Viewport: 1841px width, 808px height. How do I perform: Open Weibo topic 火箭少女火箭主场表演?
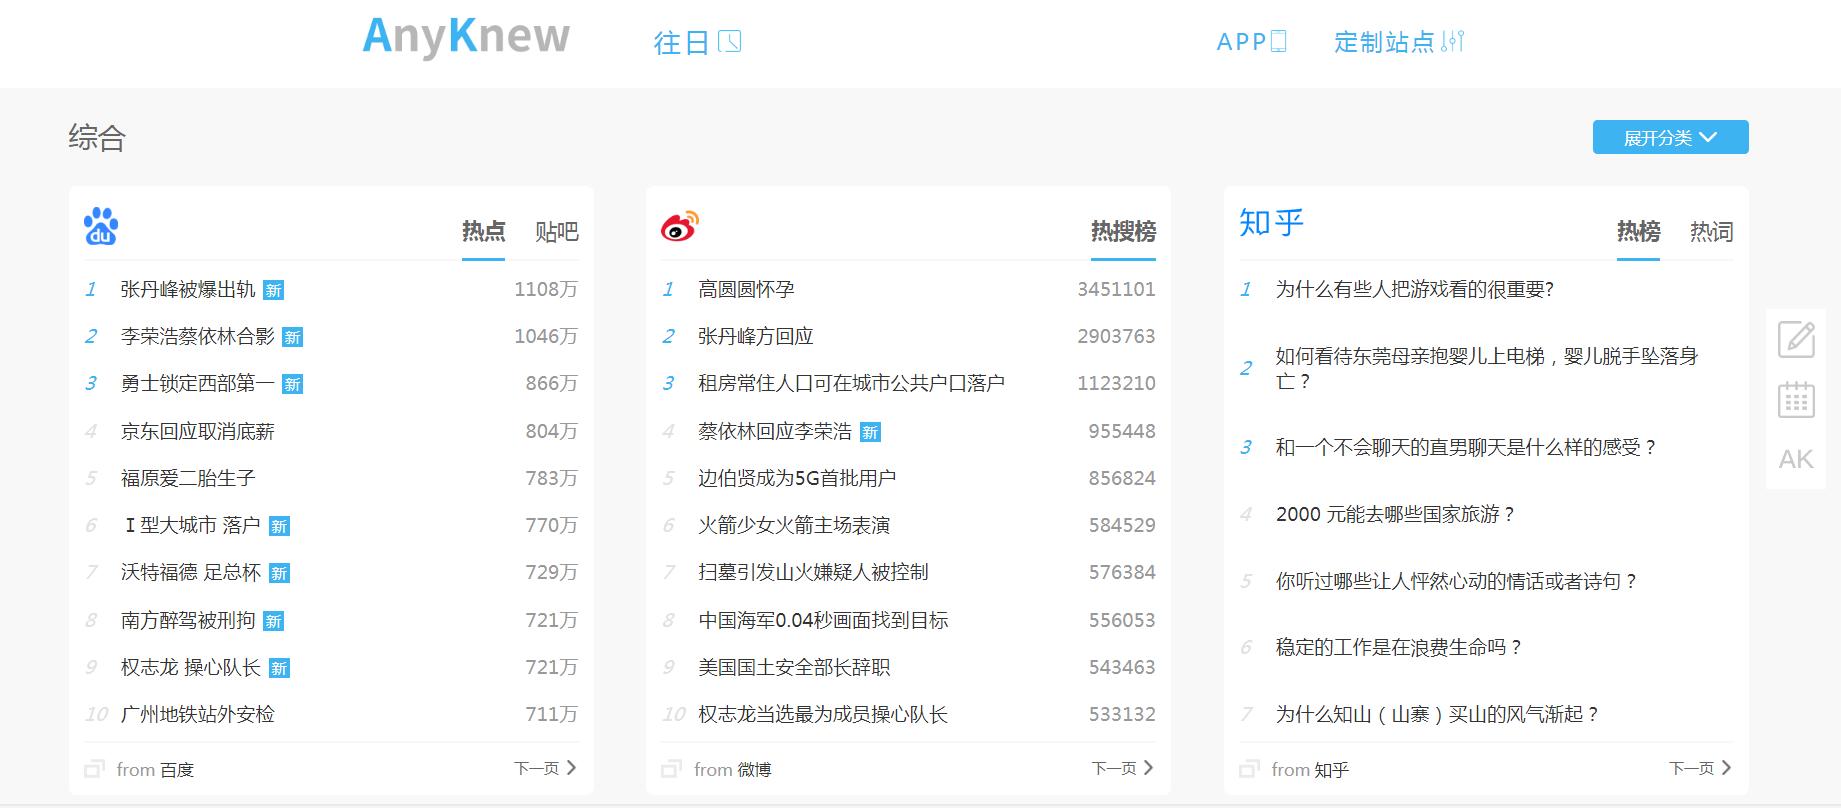pyautogui.click(x=794, y=525)
